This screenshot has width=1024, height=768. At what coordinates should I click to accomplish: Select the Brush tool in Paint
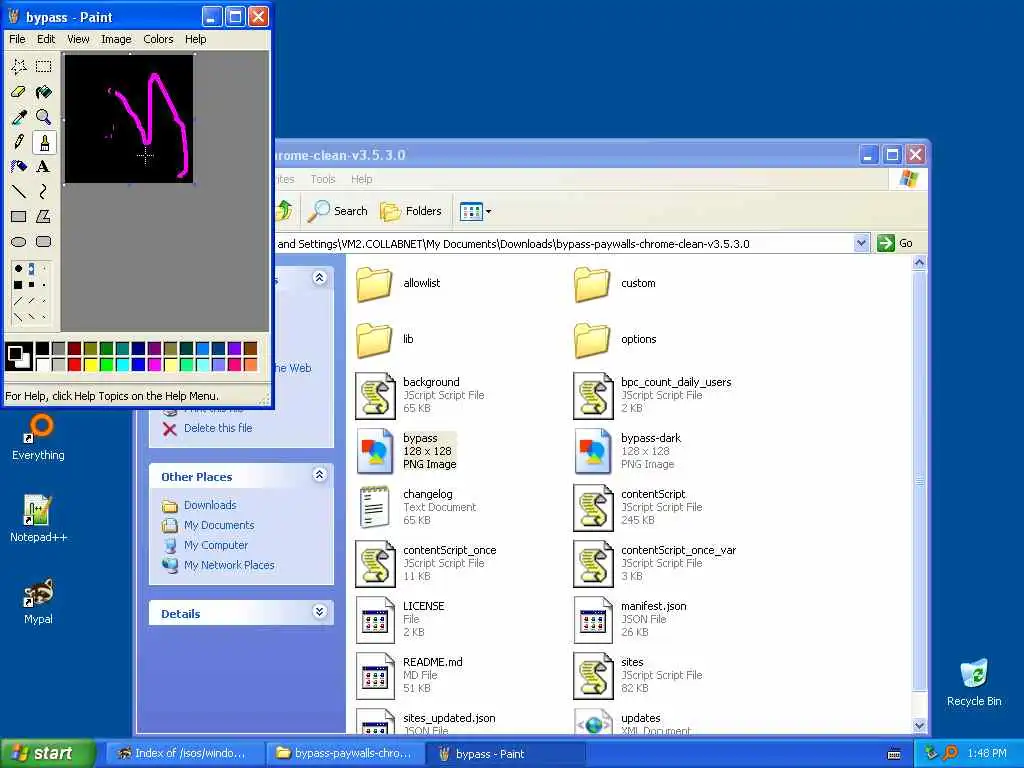pos(44,142)
